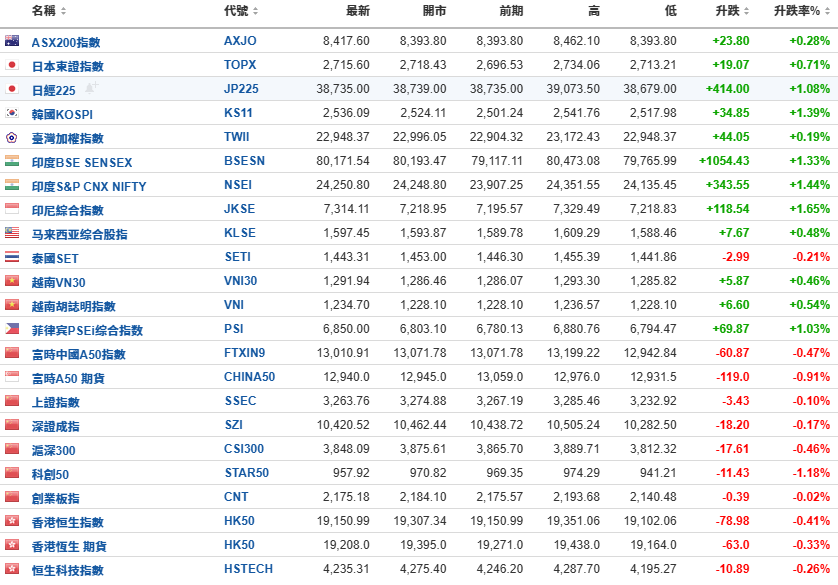Click the Thailand flag beside 泰國SET
Screen dimensions: 838x585
pyautogui.click(x=12, y=256)
